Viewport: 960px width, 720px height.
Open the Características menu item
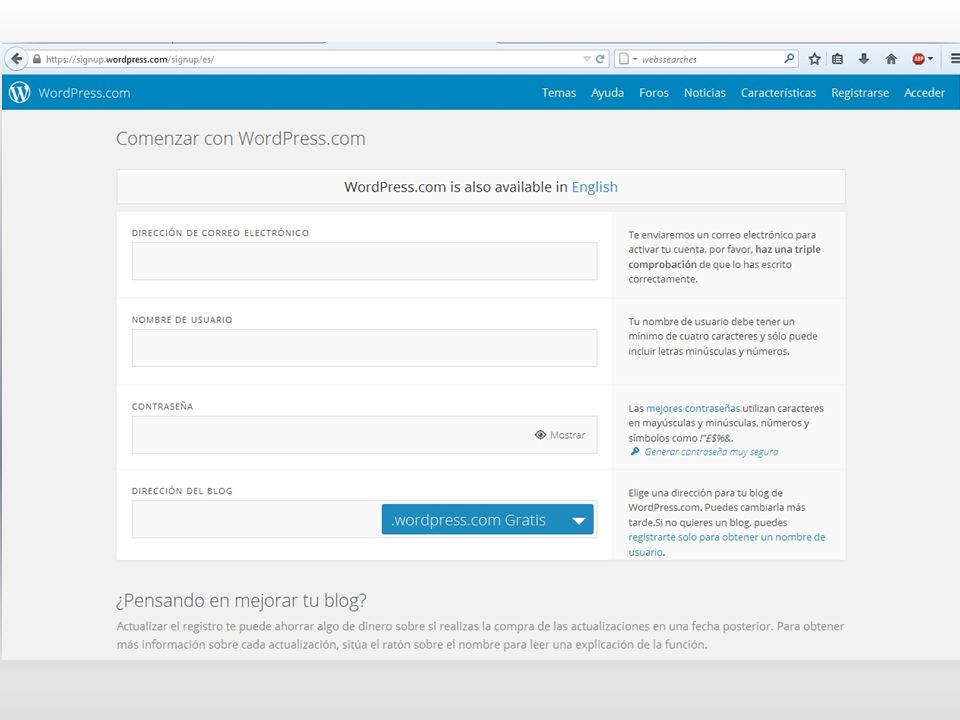point(778,92)
